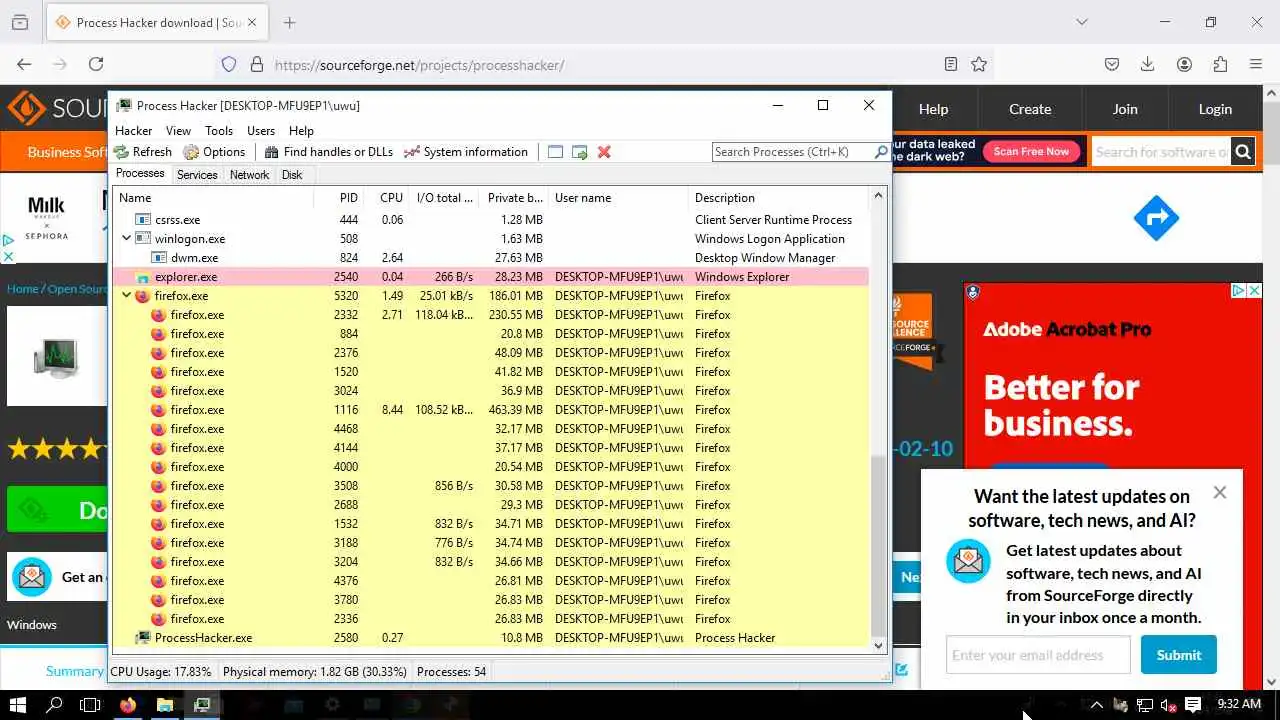Image resolution: width=1280 pixels, height=720 pixels.
Task: Select the ProcessHacker.exe row
Action: [491, 638]
